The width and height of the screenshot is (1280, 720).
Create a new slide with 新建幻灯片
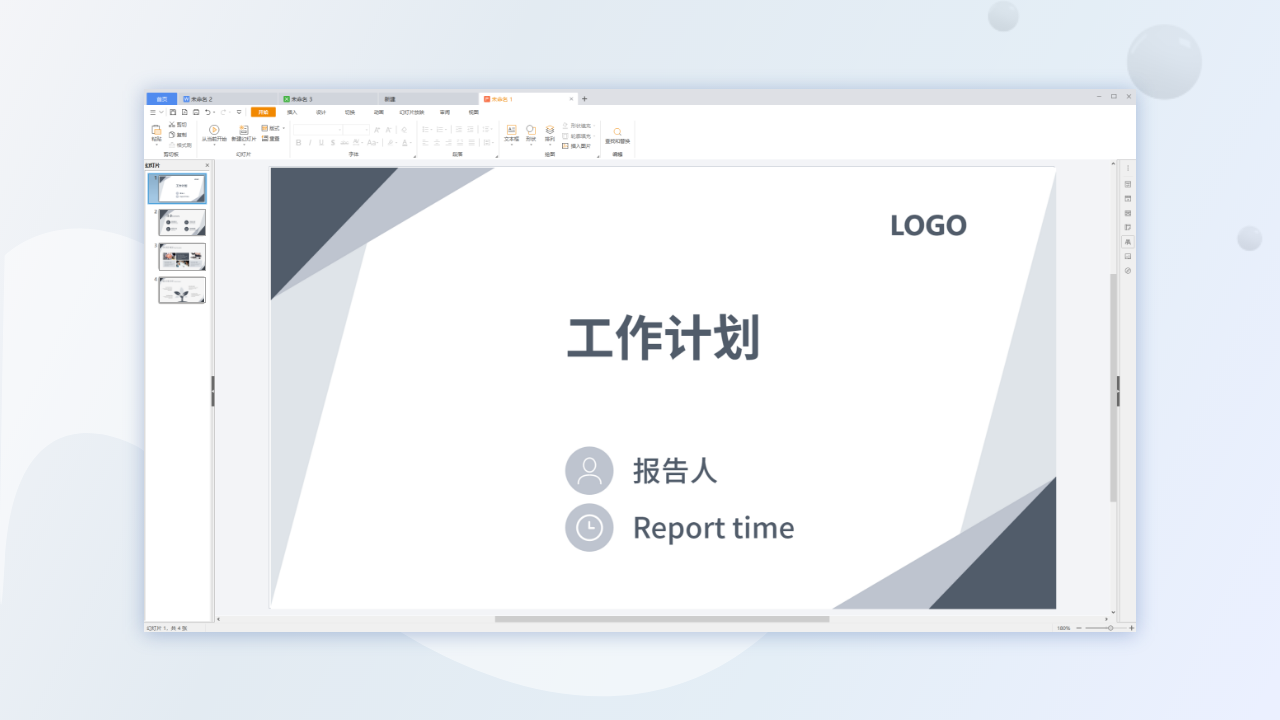pos(242,131)
